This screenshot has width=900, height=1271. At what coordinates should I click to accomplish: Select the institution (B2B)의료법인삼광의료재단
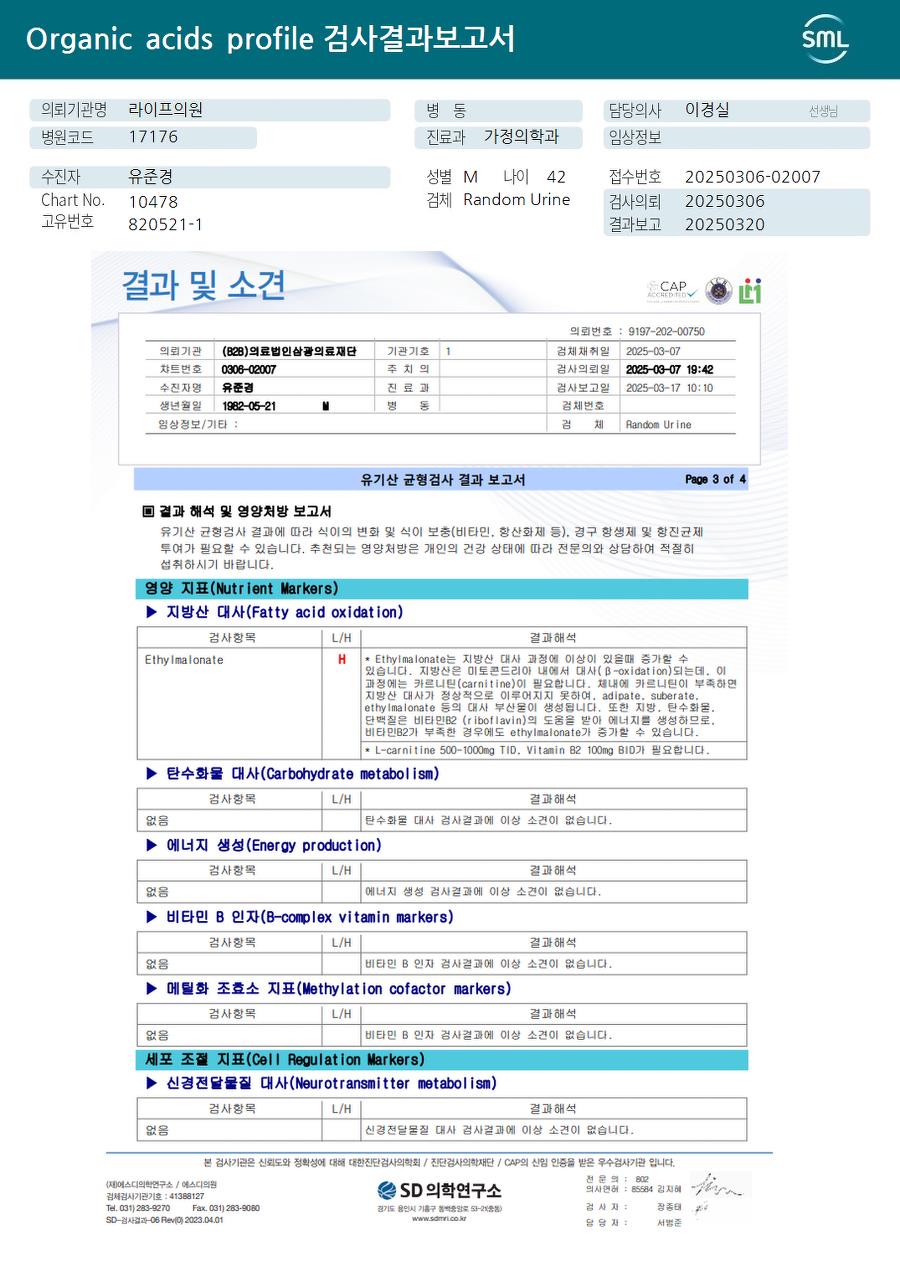(x=289, y=351)
